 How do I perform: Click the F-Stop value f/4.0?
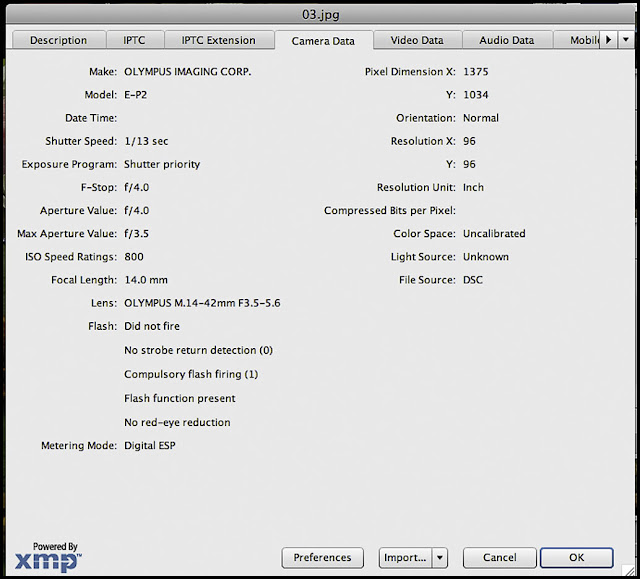(137, 187)
